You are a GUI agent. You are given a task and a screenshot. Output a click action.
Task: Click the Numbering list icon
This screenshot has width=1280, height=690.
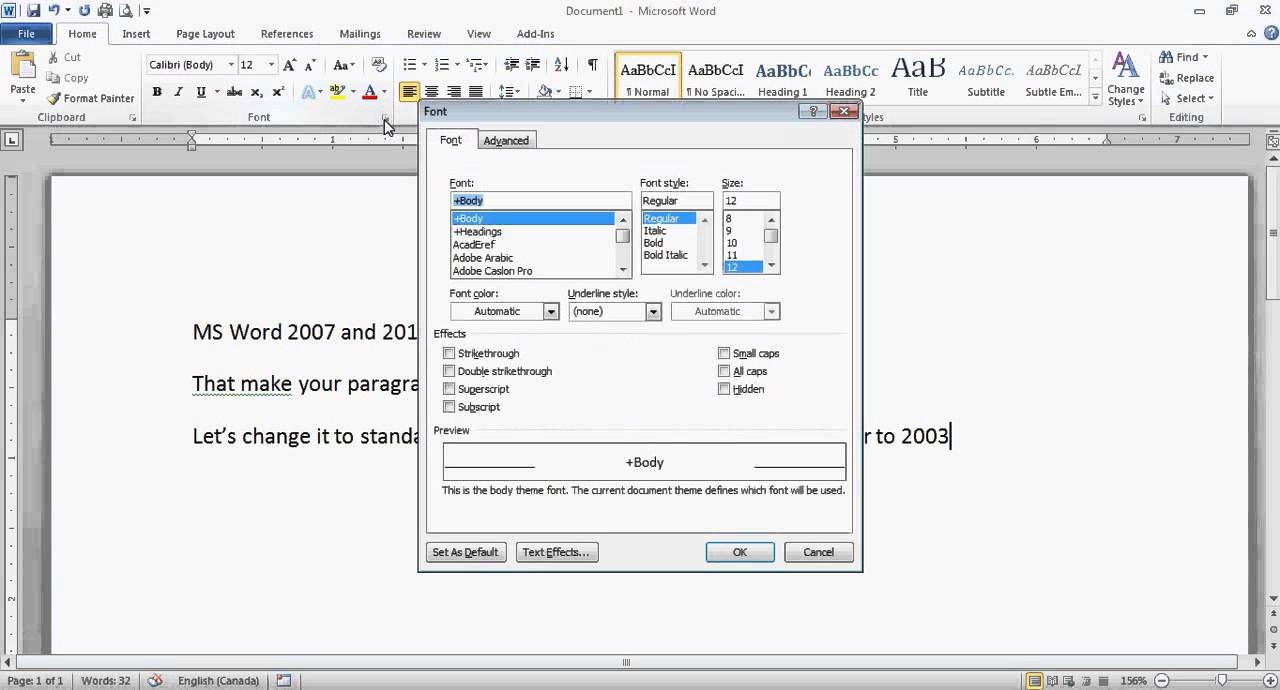[442, 65]
